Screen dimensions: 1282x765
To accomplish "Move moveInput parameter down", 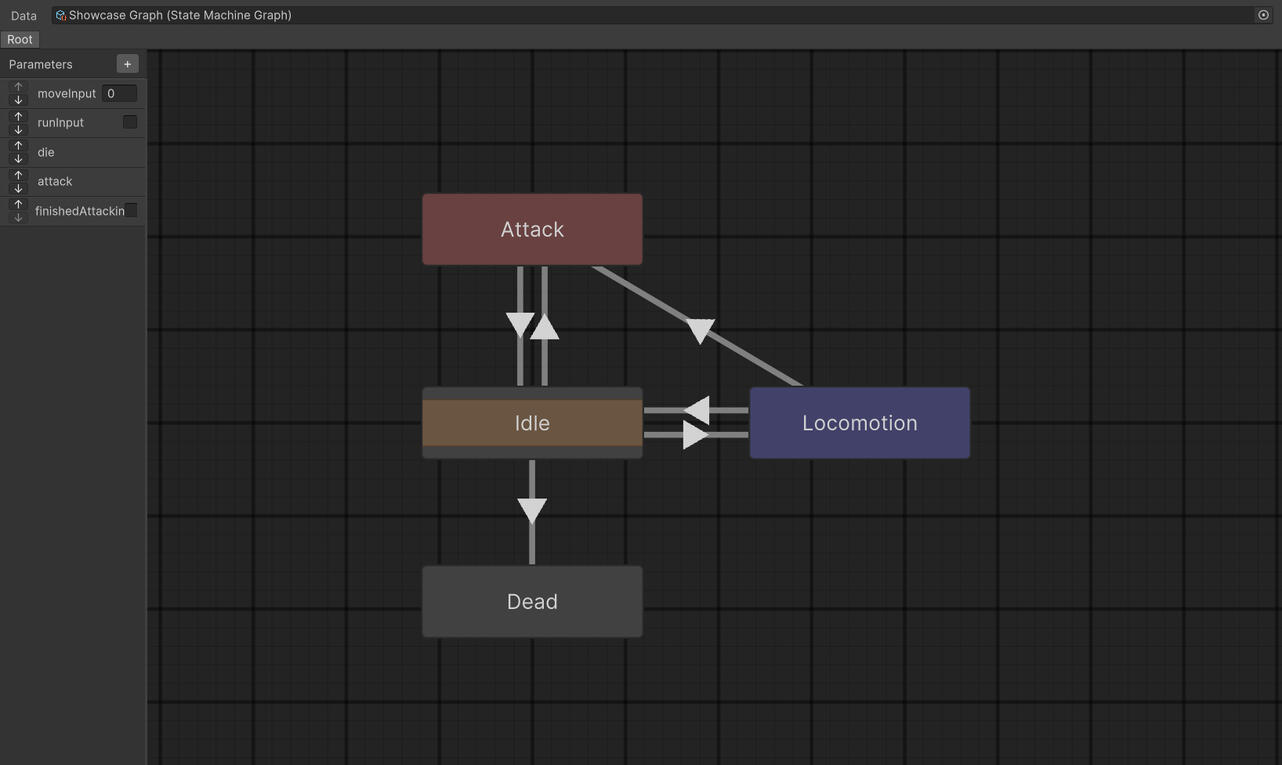I will coord(18,100).
